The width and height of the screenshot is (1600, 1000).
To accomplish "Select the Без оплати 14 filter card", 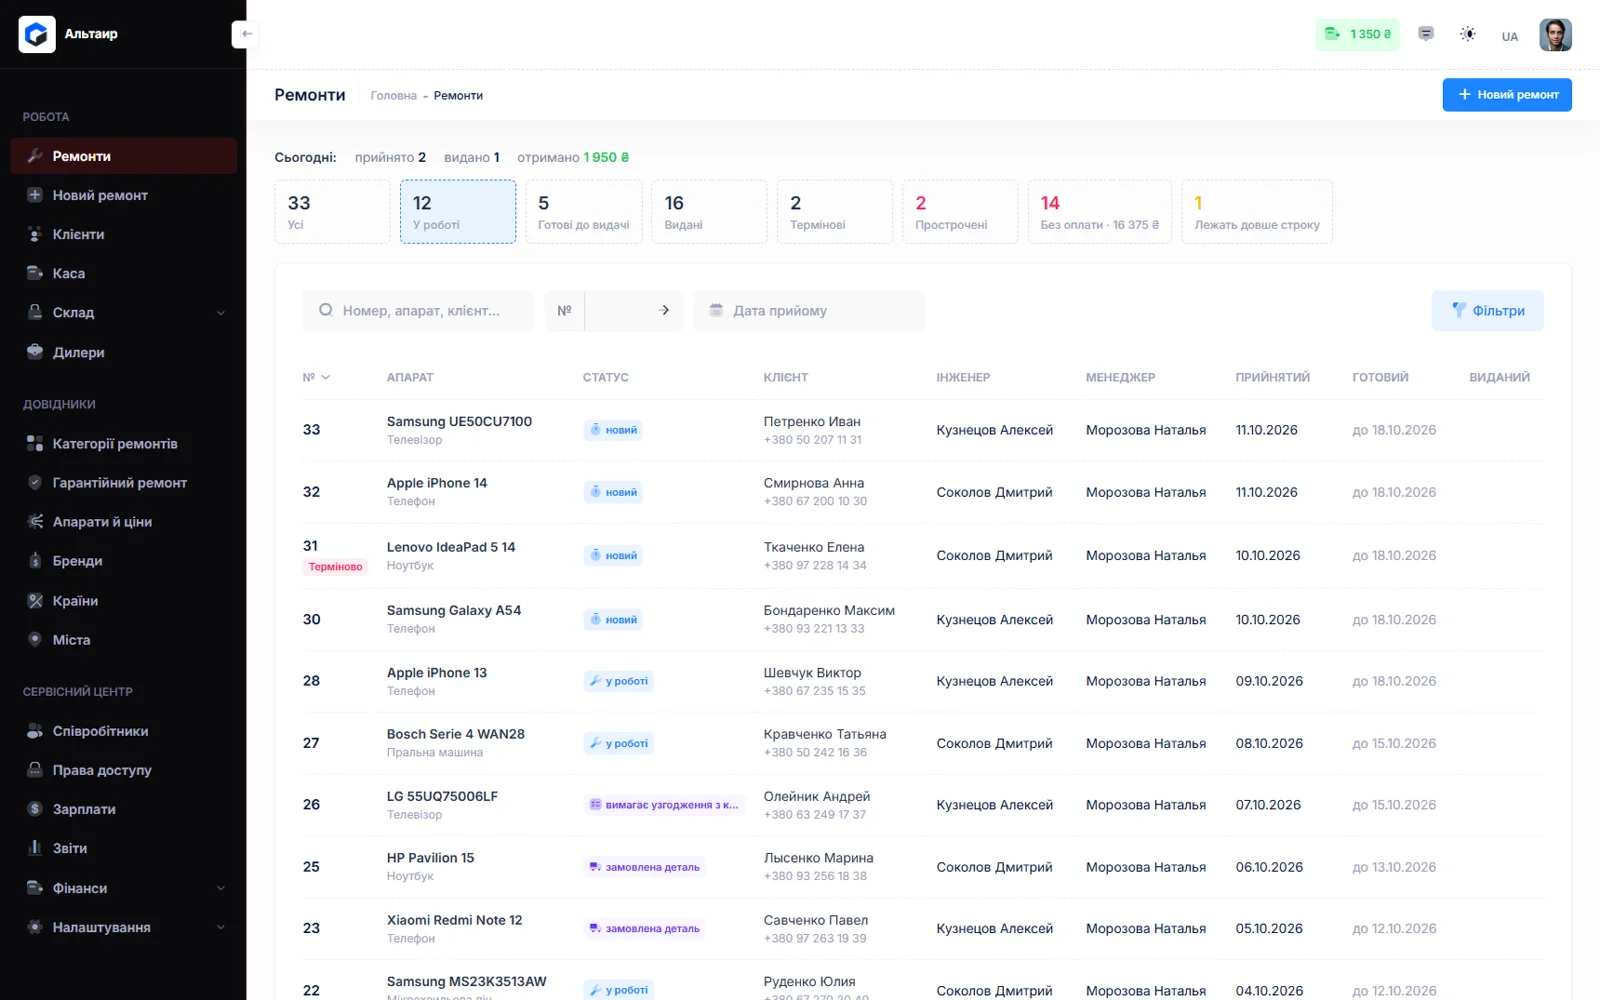I will 1100,212.
